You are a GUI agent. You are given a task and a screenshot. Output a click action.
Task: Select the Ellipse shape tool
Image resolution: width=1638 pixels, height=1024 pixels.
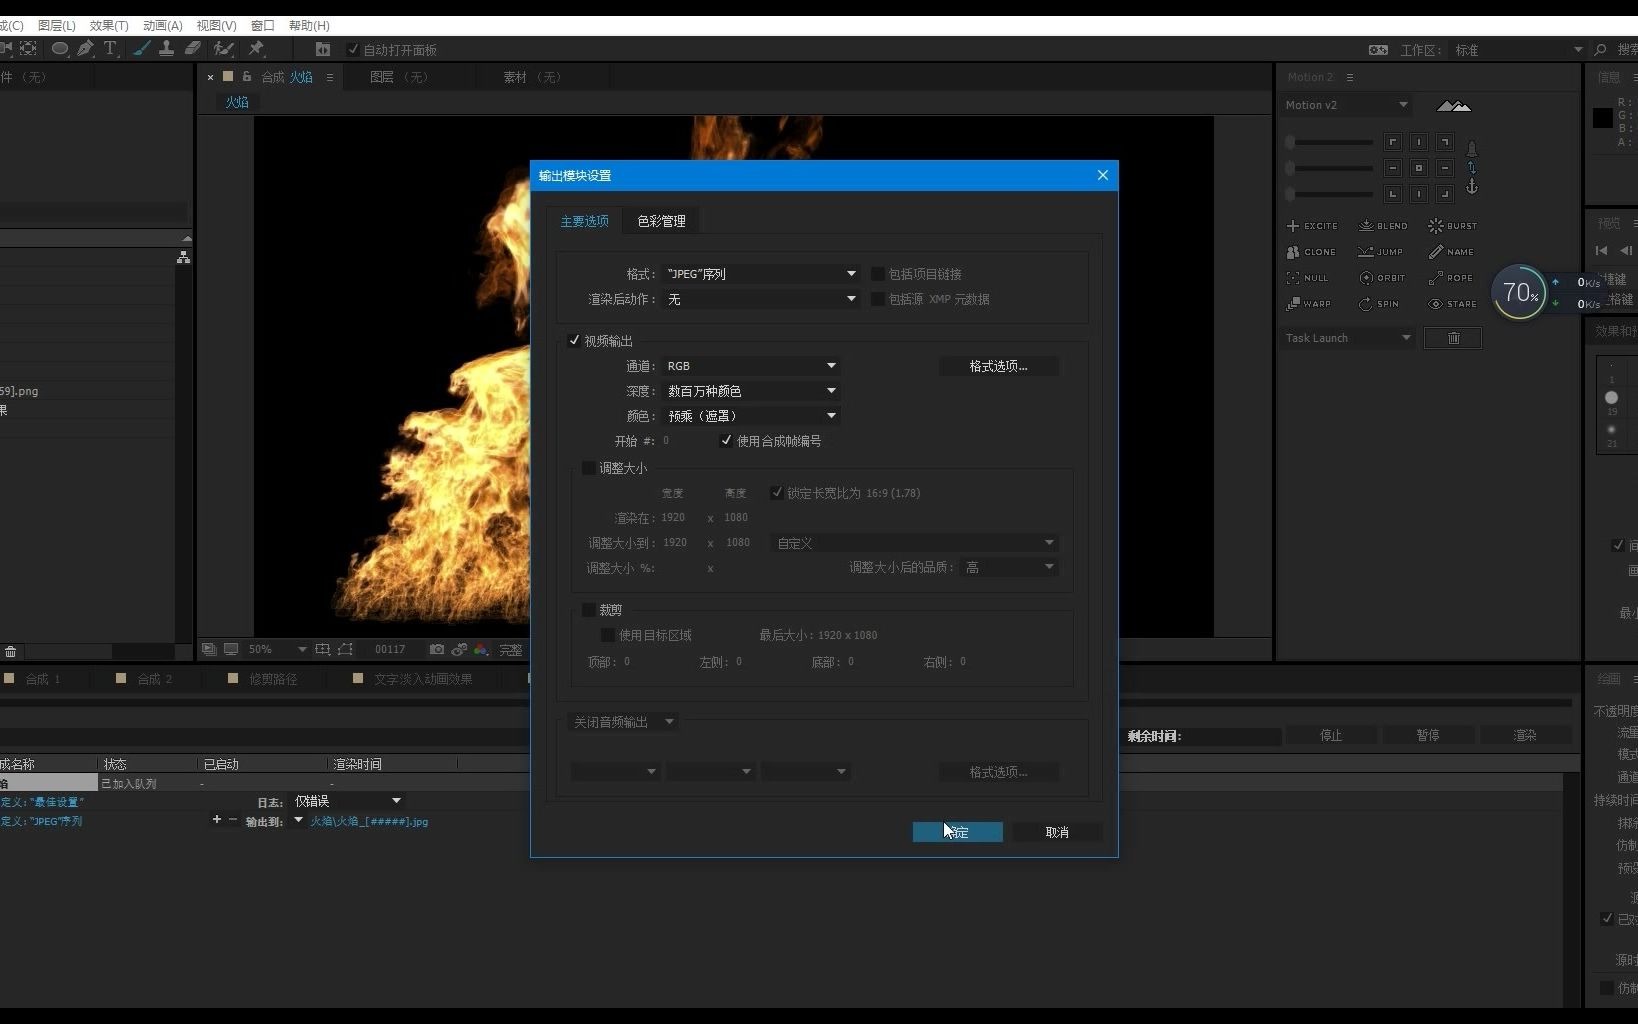(59, 48)
